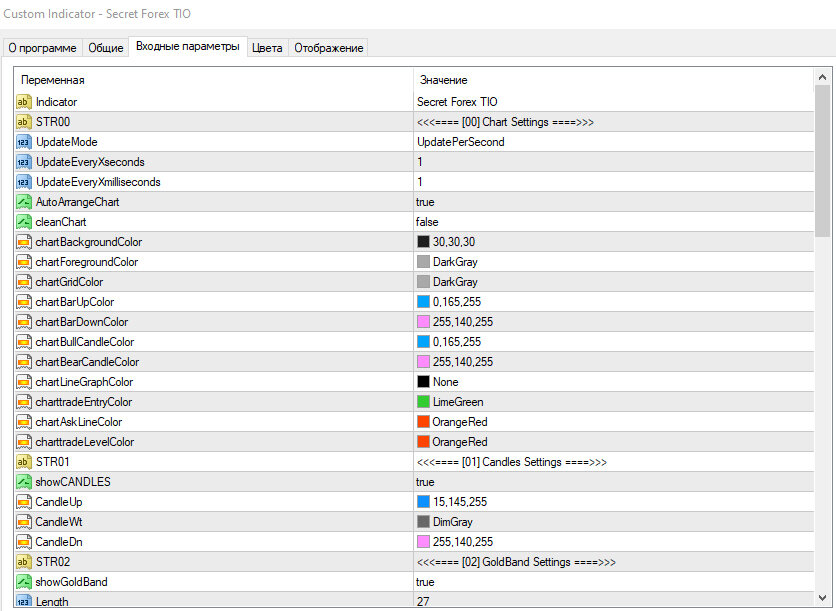Click the 0,165,255 swatch for chartBullCandleColor

pos(423,342)
